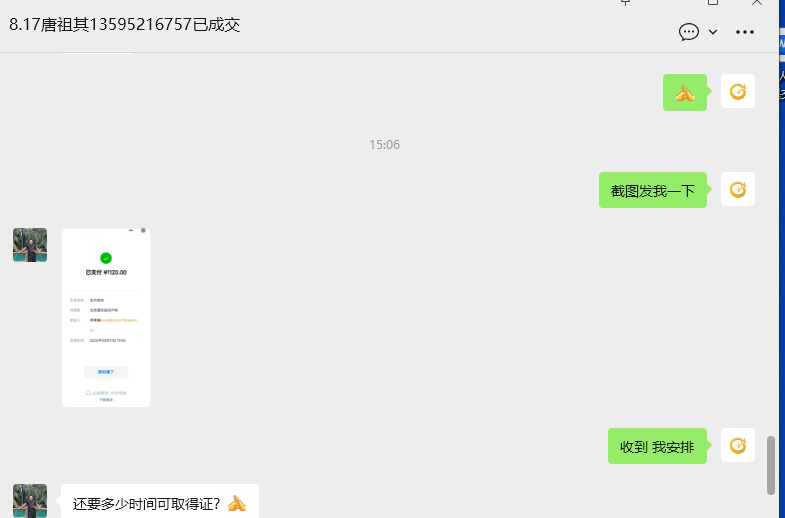
Task: Open own avatar beside 收到 我安排
Action: pyautogui.click(x=738, y=445)
